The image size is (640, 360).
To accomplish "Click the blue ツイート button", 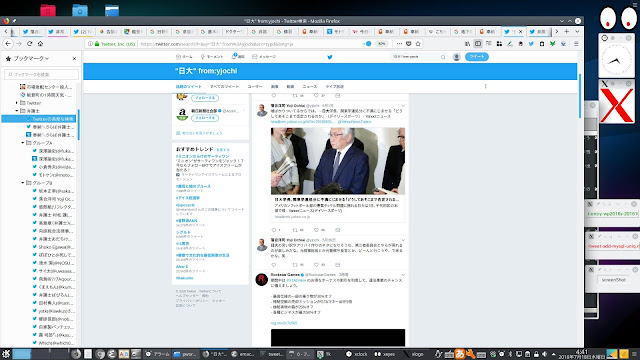I will (477, 57).
